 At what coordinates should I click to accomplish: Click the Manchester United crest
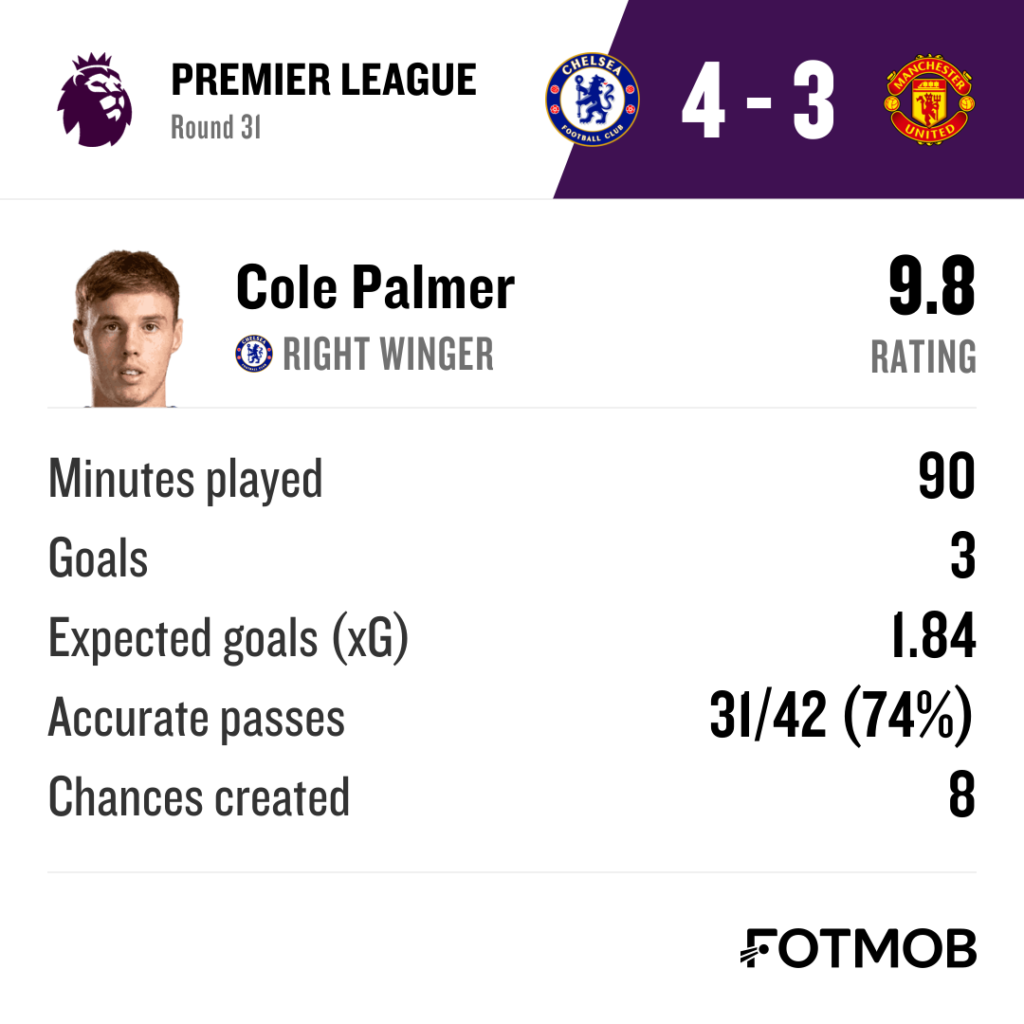tap(929, 99)
